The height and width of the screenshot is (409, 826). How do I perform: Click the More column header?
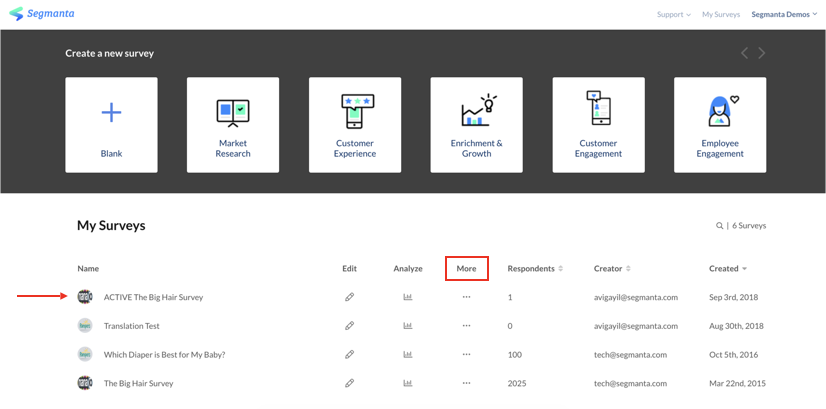[466, 268]
